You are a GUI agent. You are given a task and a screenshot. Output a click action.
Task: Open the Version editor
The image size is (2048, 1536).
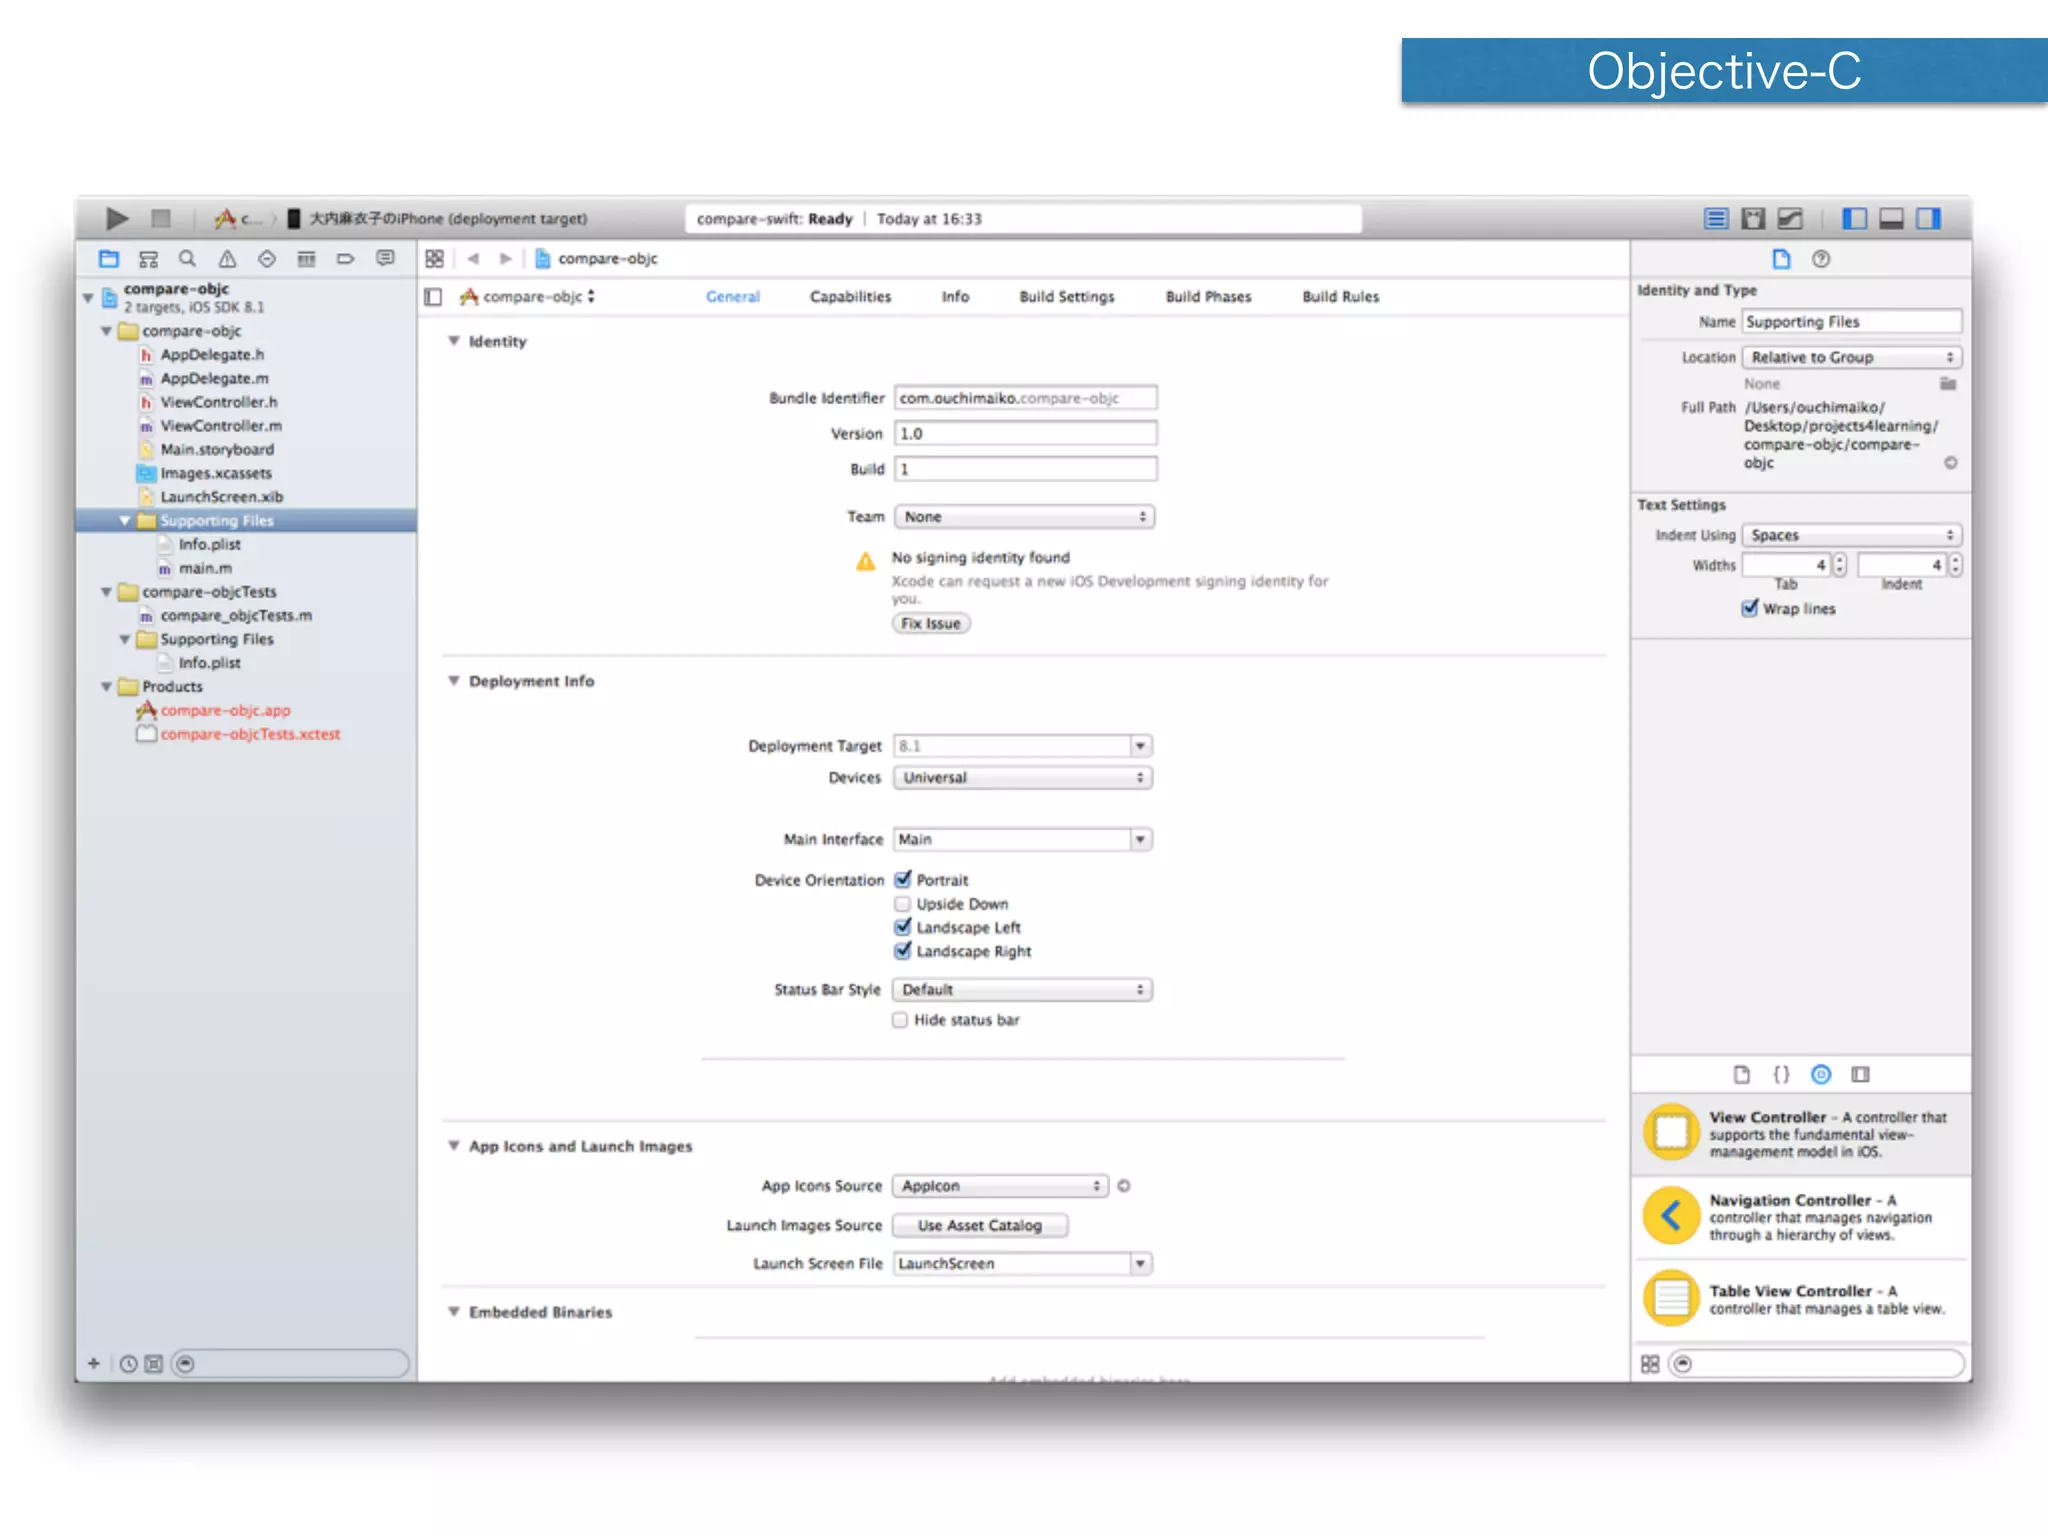click(x=1790, y=219)
